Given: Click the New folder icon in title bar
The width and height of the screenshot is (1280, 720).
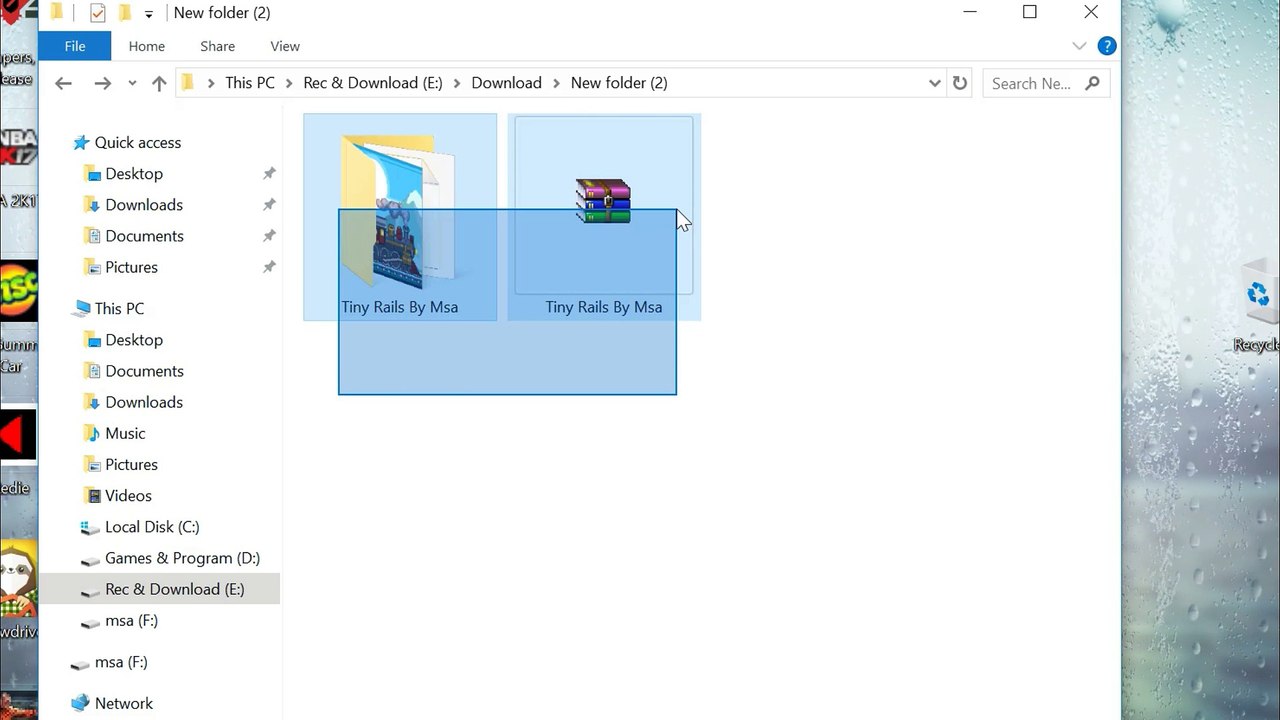Looking at the screenshot, I should tap(124, 13).
